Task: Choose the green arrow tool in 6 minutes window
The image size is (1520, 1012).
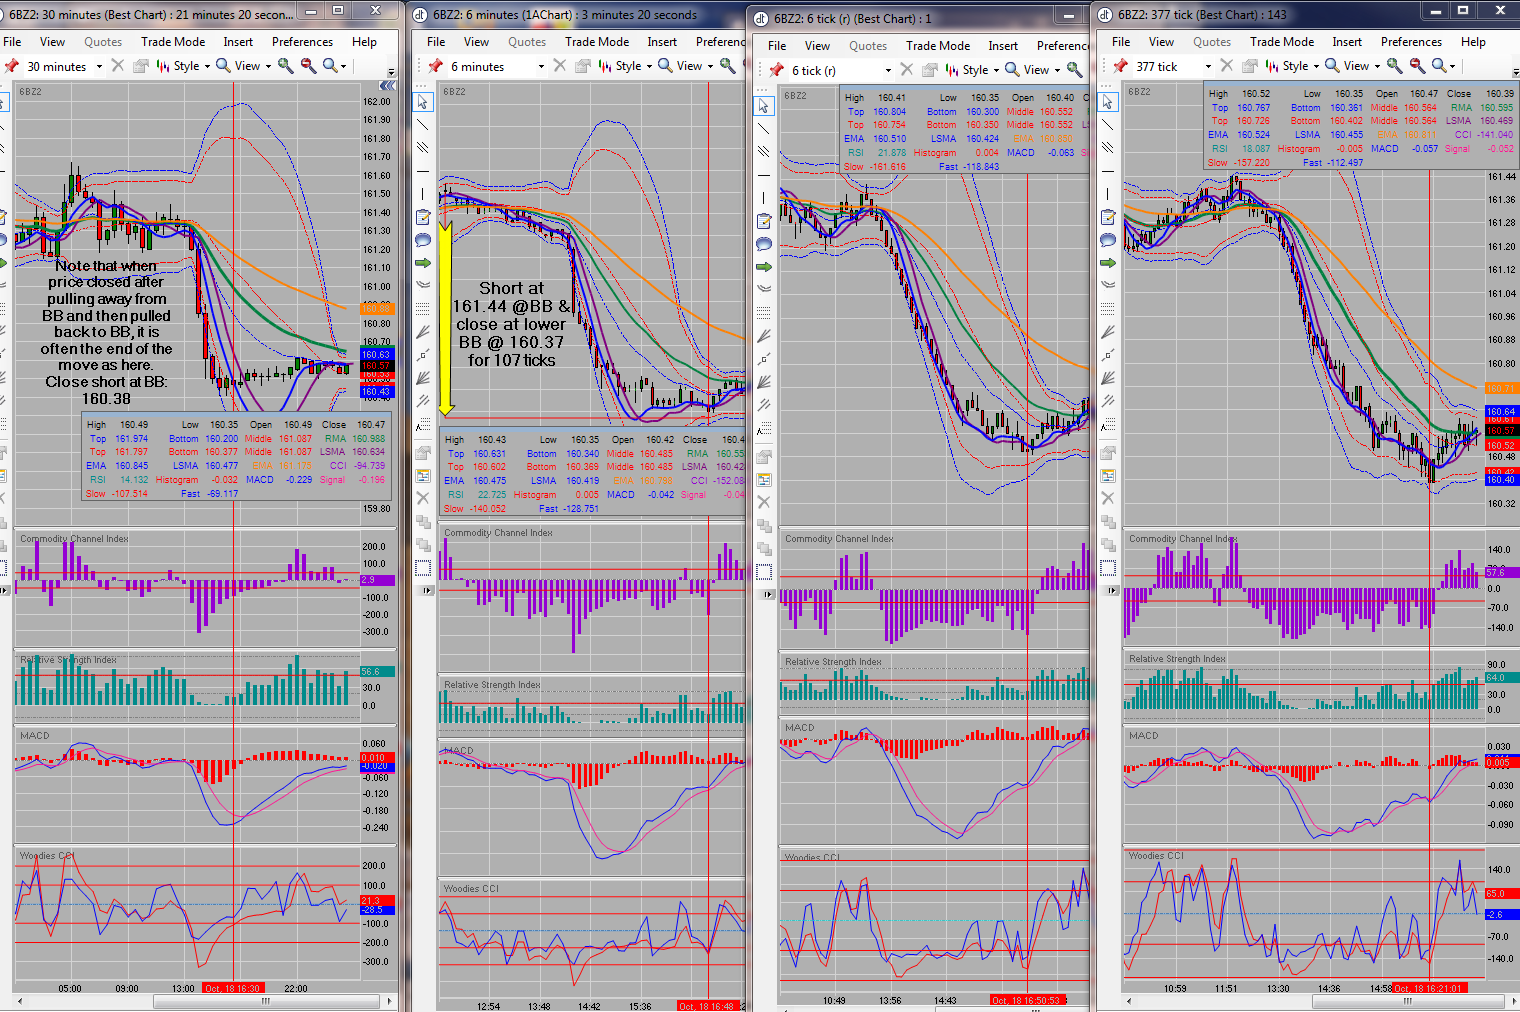Action: tap(423, 263)
